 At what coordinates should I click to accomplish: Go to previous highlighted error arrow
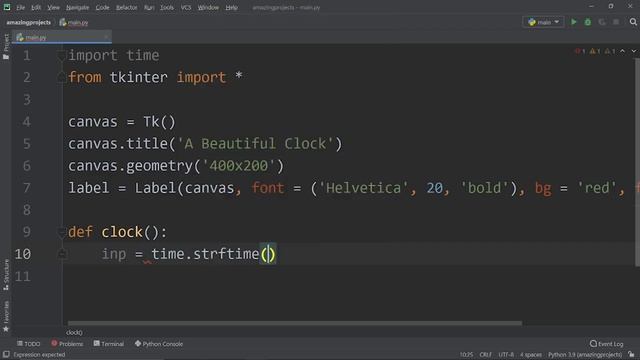coord(622,51)
